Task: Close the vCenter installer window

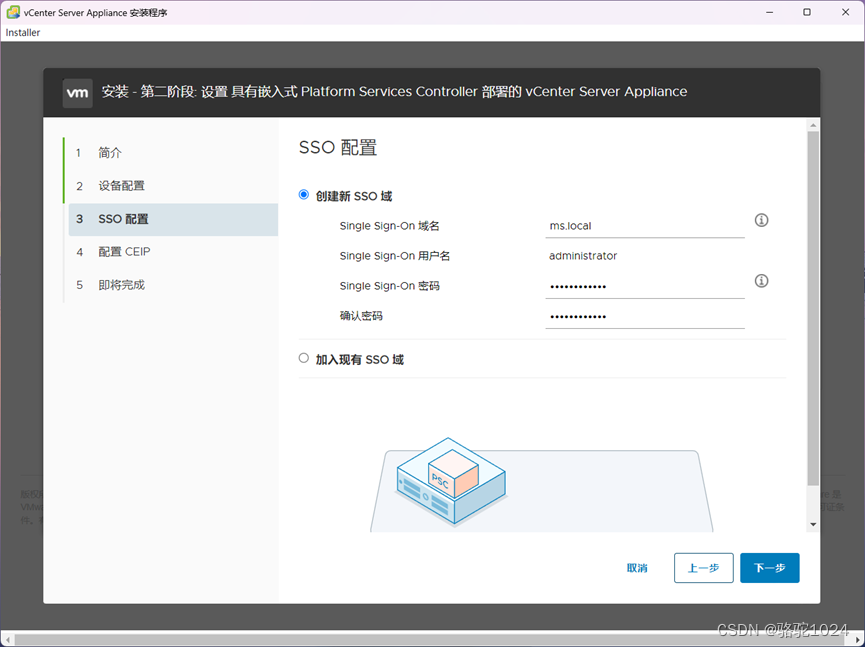Action: [845, 12]
